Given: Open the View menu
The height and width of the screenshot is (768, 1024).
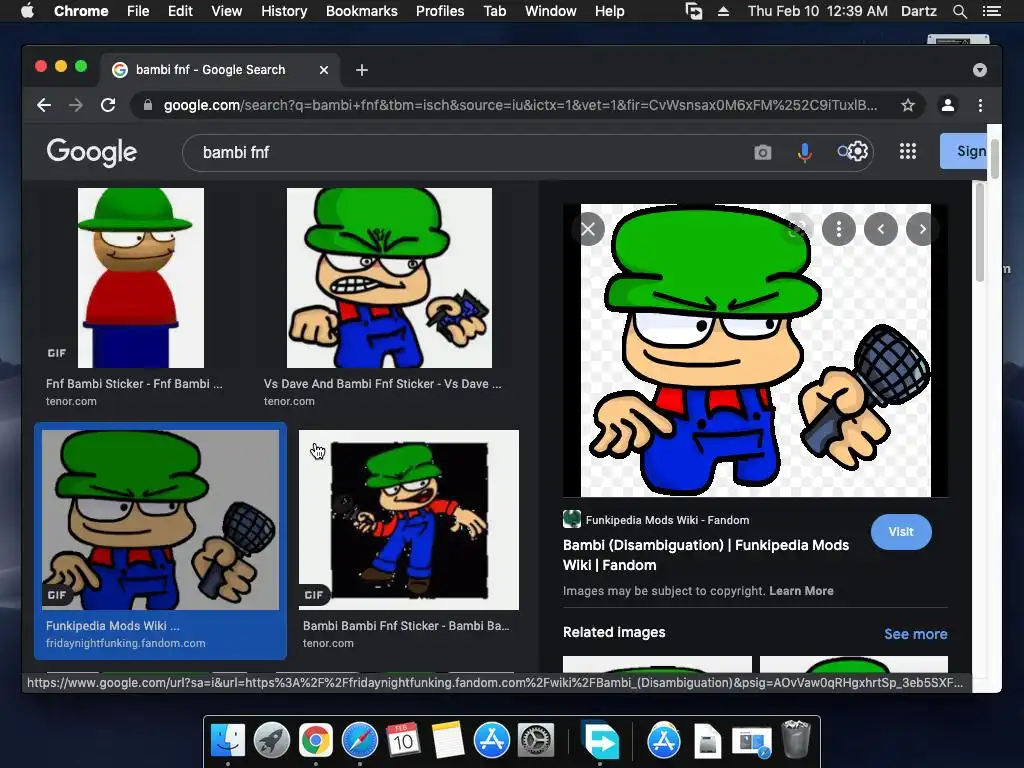Looking at the screenshot, I should pyautogui.click(x=227, y=11).
